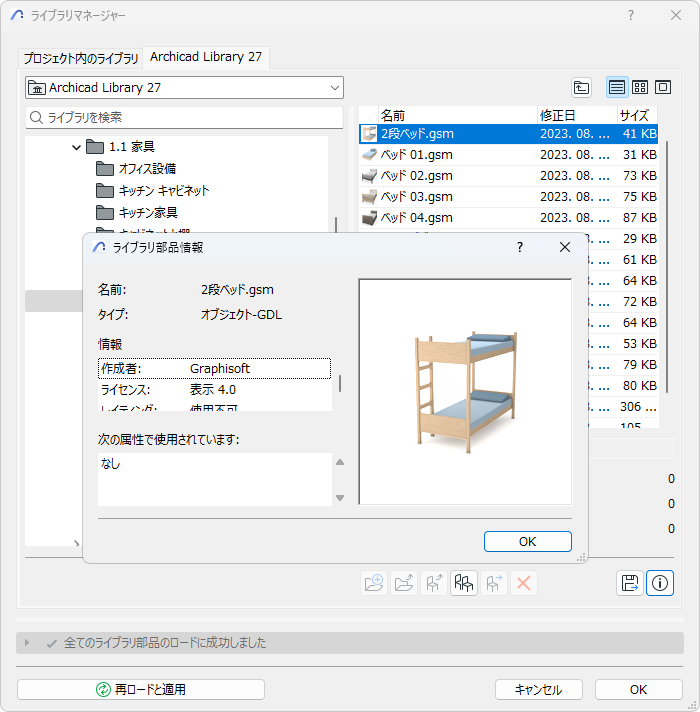Viewport: 700px width, 712px height.
Task: Click the go up one folder icon
Action: [x=581, y=87]
